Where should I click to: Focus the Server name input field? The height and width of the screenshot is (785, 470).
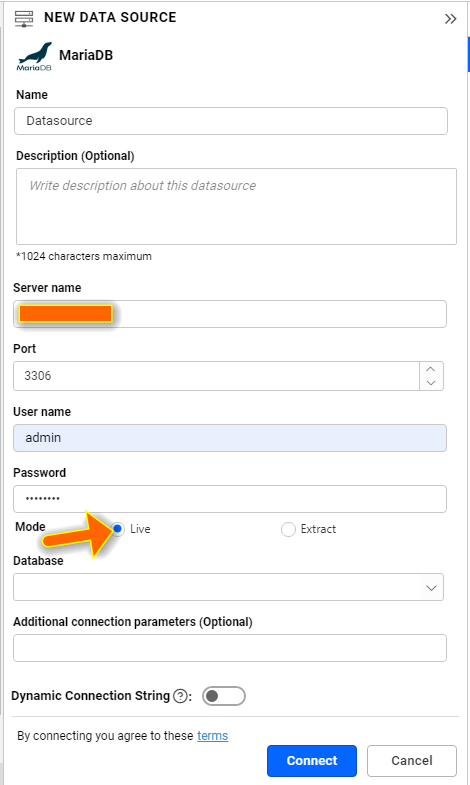[230, 314]
